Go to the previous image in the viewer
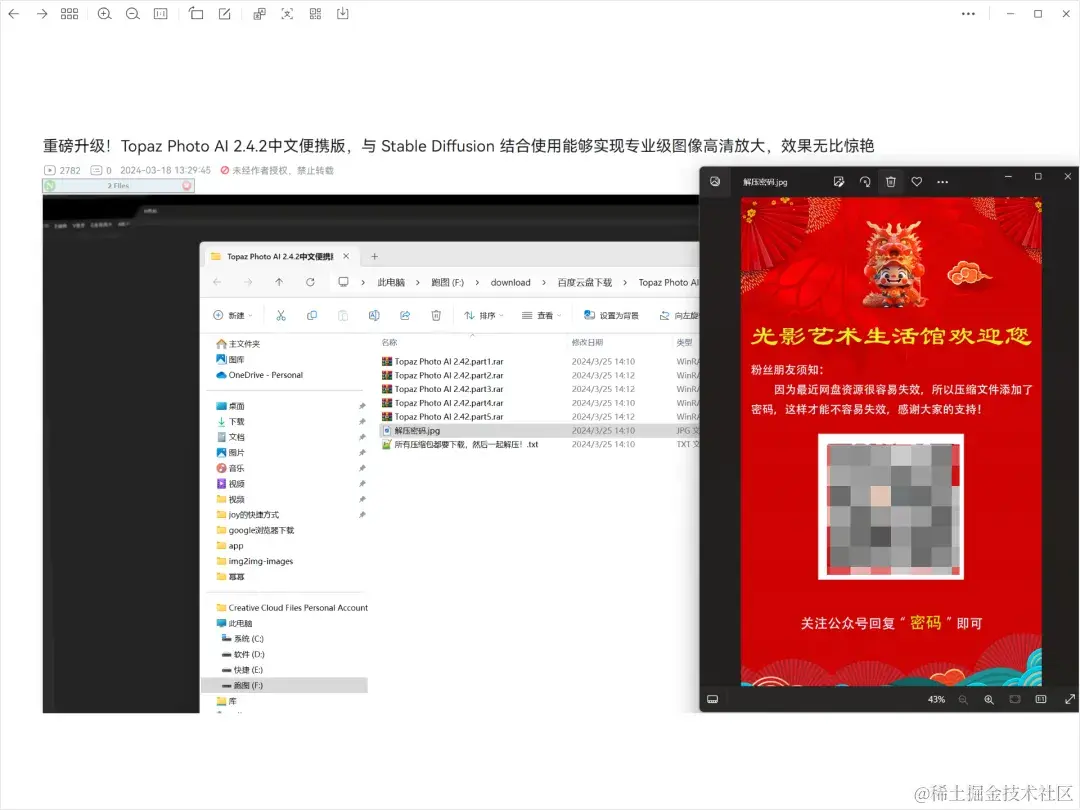This screenshot has height=810, width=1080. tap(14, 14)
